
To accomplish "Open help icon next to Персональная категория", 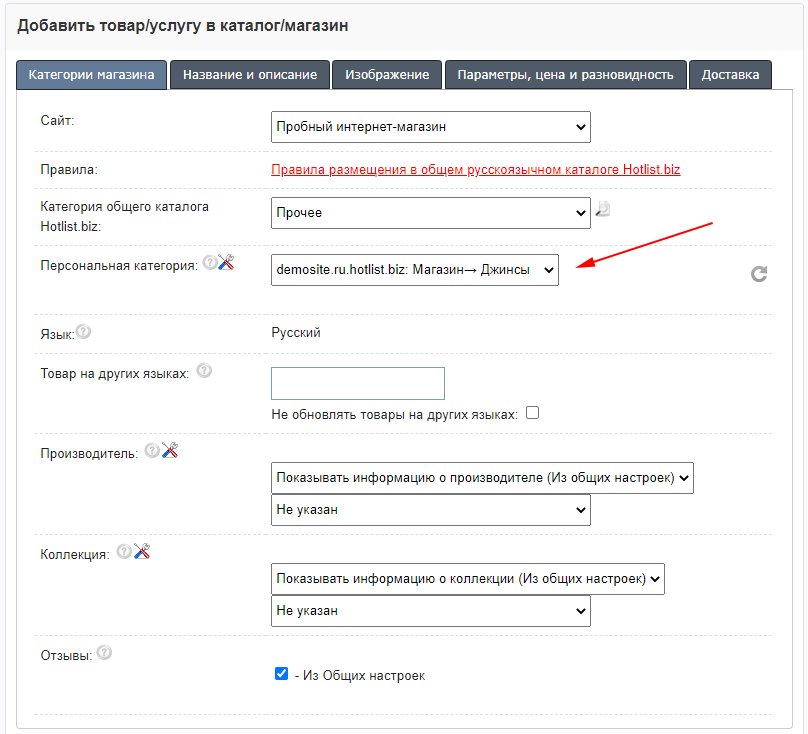I will pos(209,262).
